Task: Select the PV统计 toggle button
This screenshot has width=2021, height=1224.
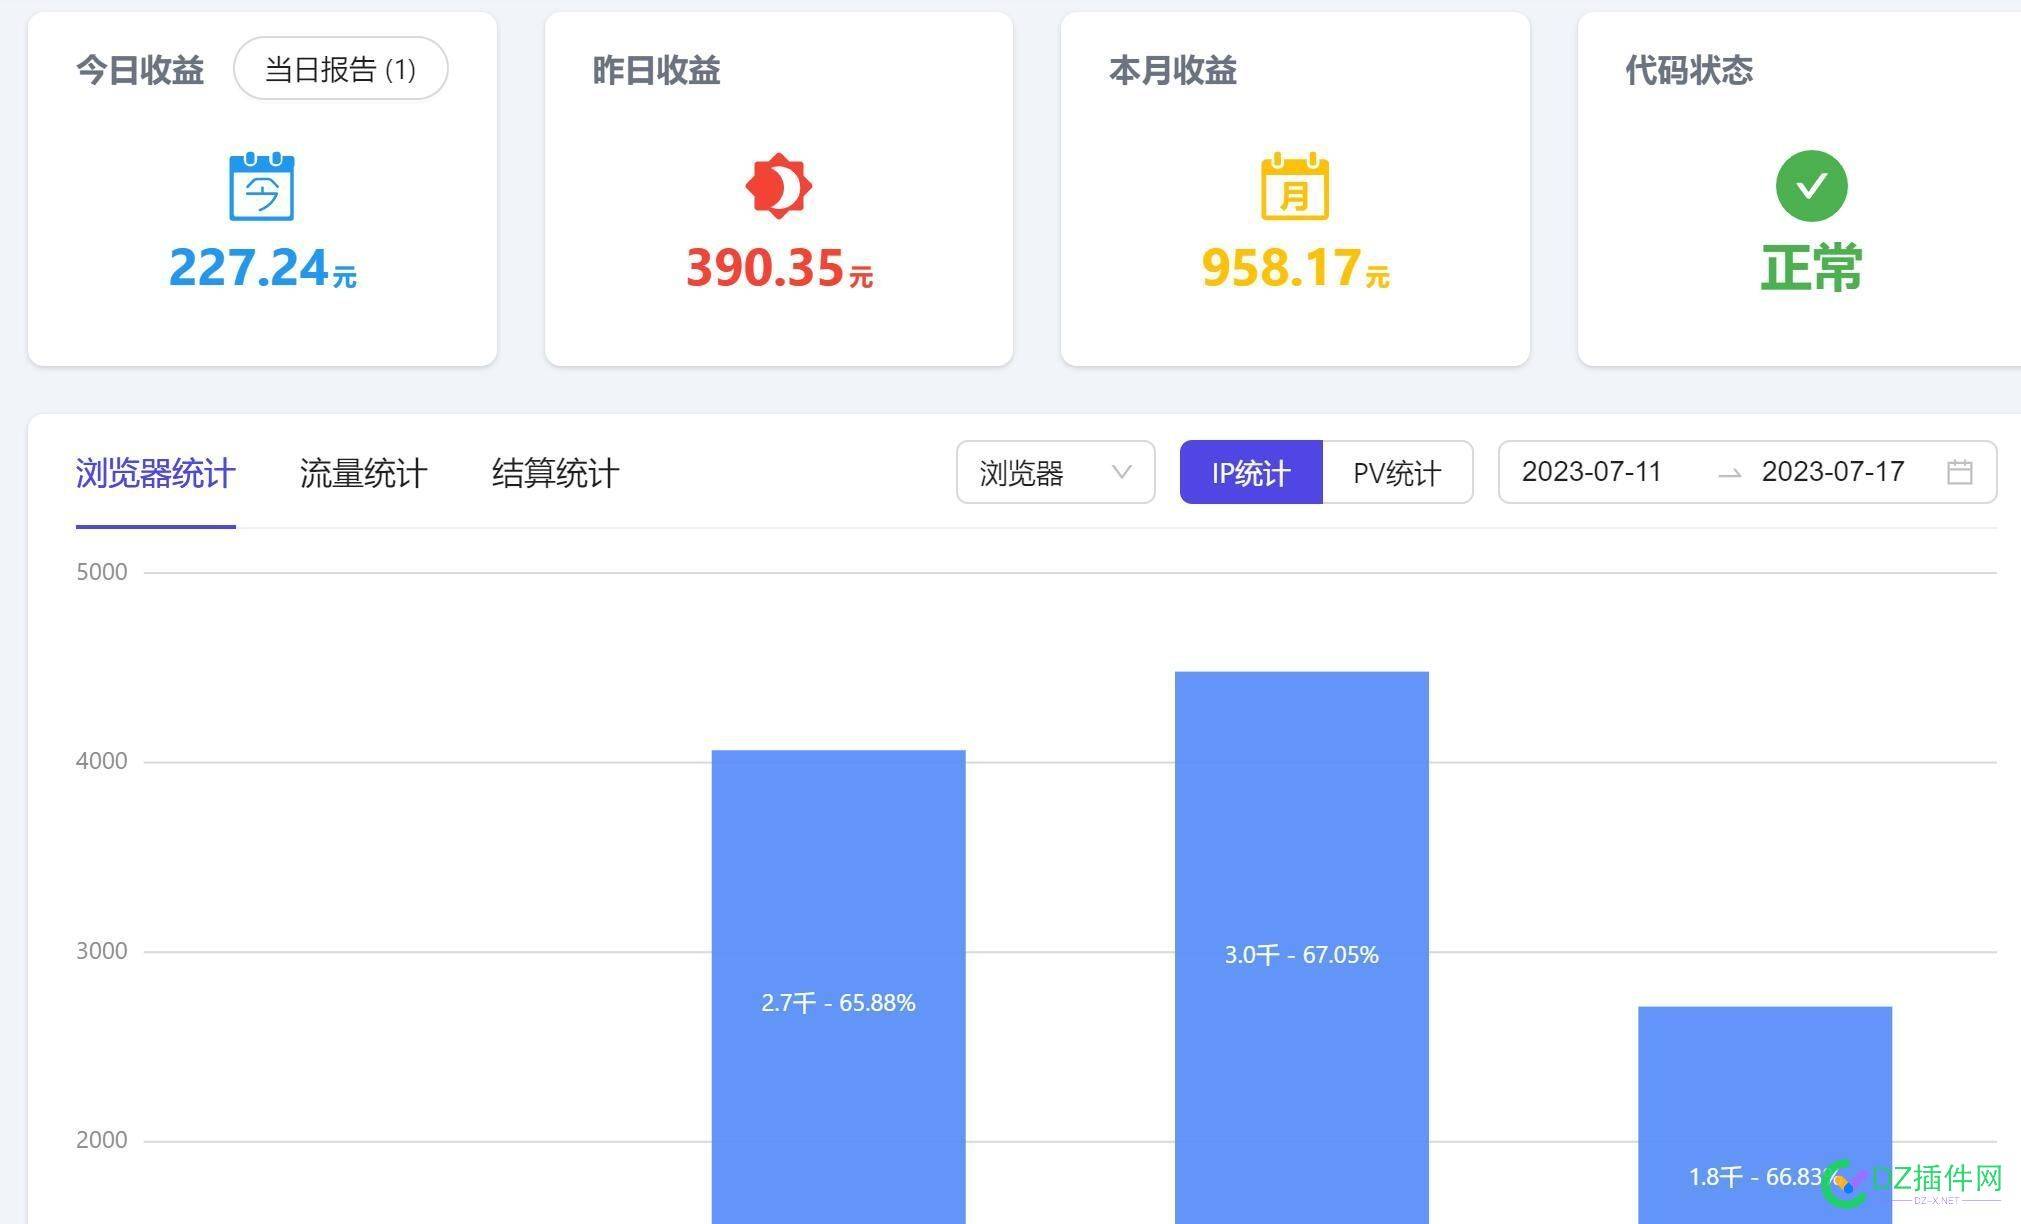Action: (1397, 472)
